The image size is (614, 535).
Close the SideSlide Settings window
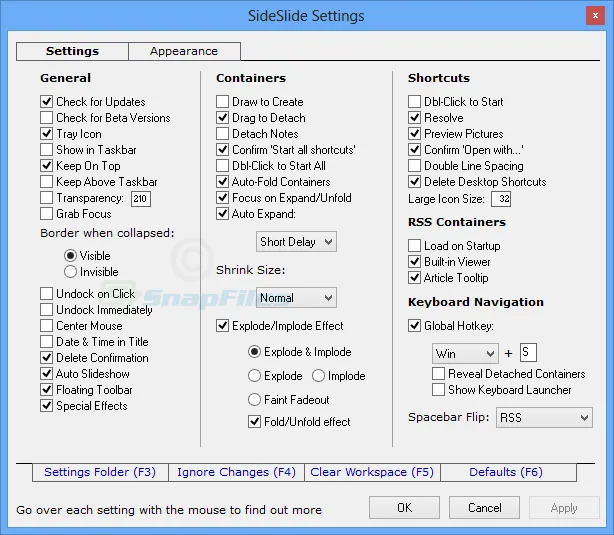coord(595,16)
